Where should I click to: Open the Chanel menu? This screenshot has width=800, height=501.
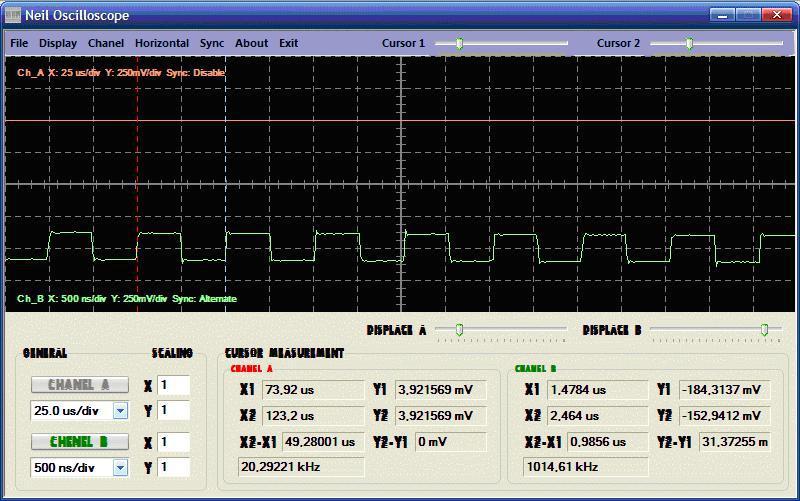(x=106, y=43)
